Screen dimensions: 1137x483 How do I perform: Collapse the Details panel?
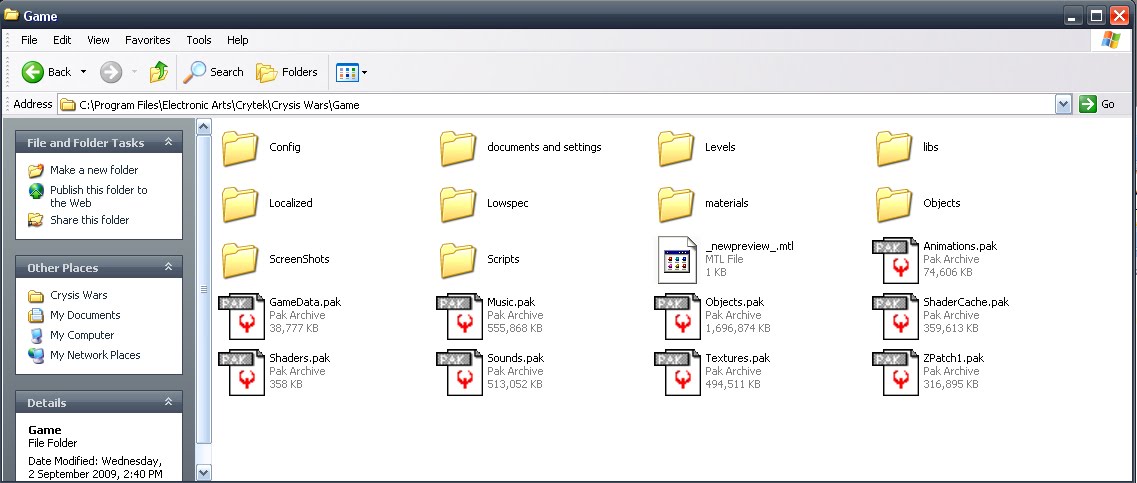(168, 402)
